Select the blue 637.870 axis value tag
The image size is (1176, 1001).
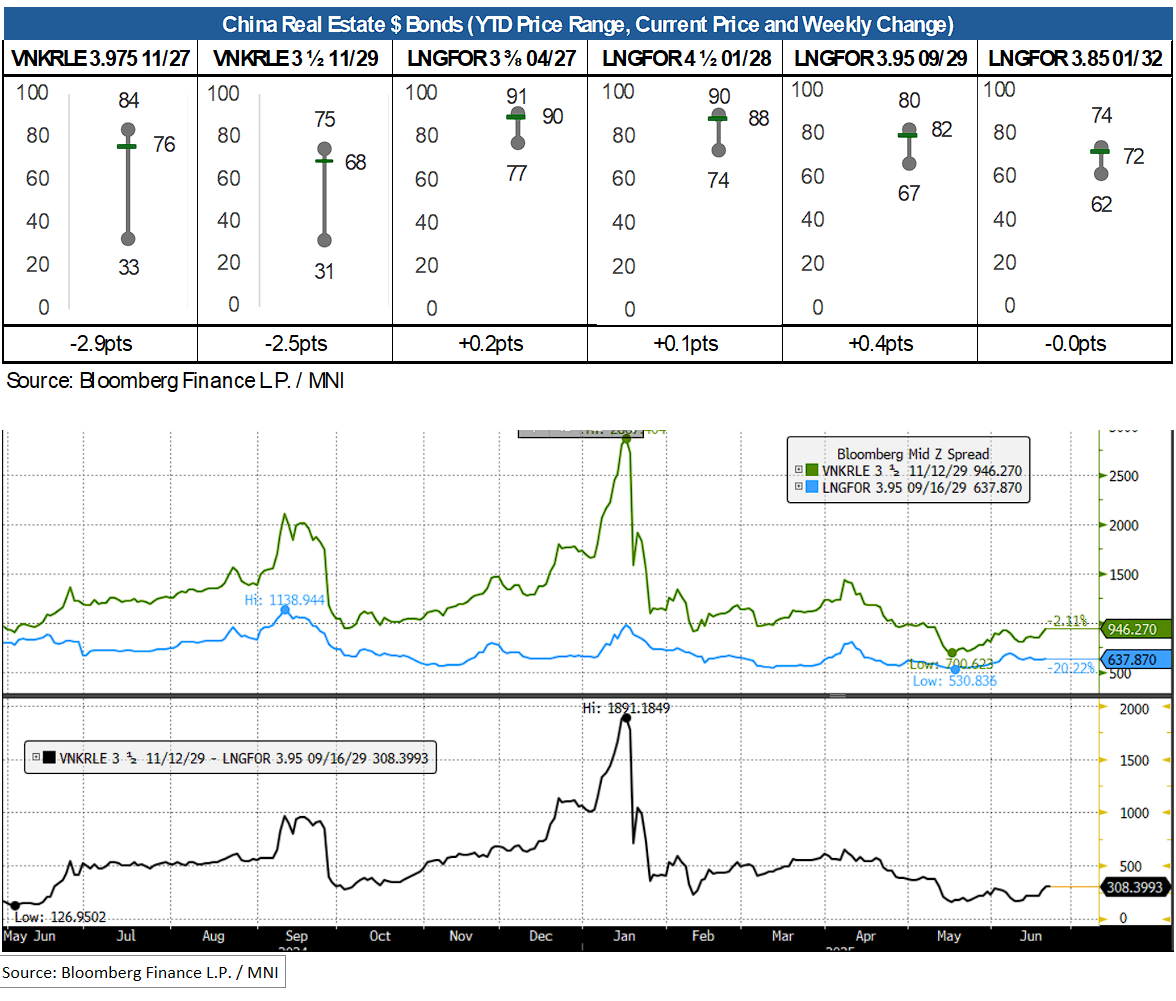click(x=1136, y=660)
